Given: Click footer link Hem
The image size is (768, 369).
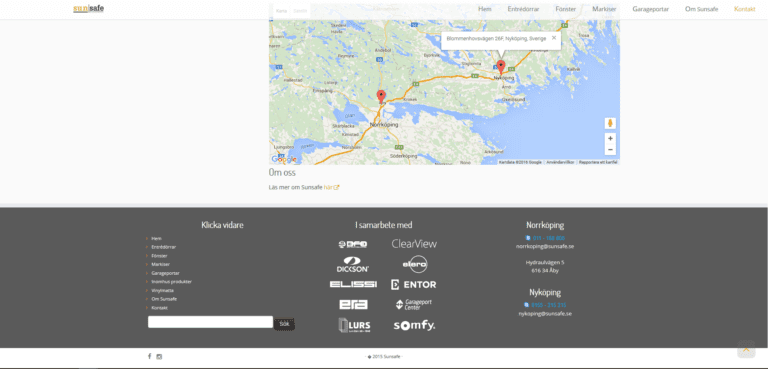Looking at the screenshot, I should tap(156, 238).
